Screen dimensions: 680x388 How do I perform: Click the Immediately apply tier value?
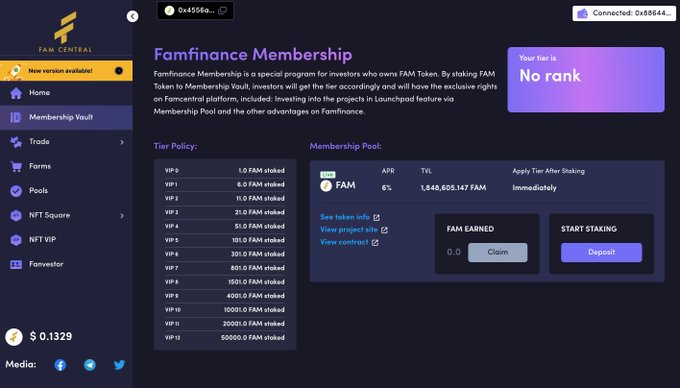[534, 188]
